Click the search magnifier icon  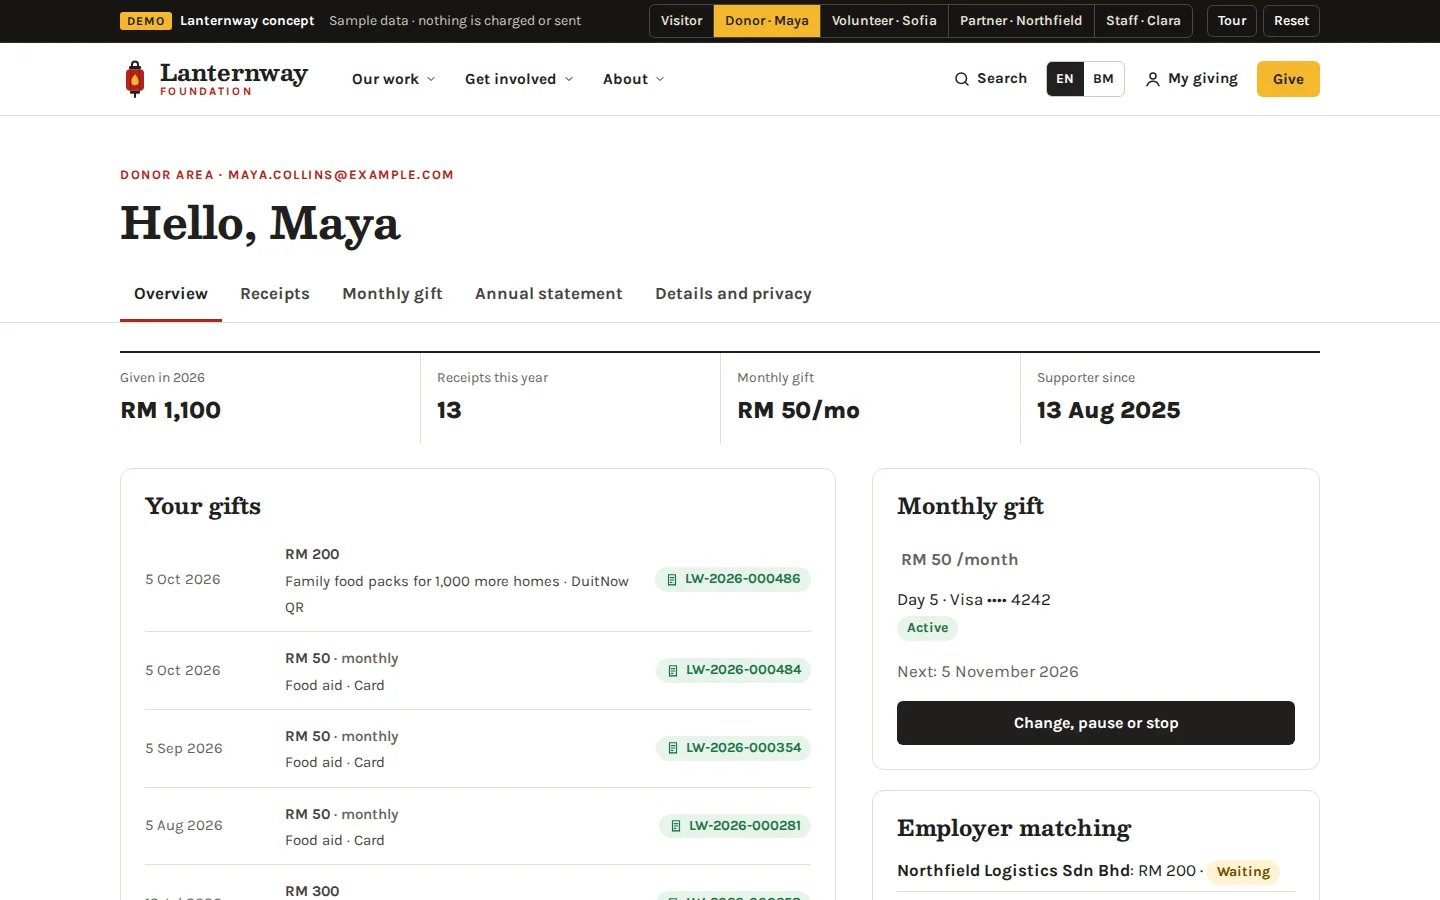coord(962,79)
